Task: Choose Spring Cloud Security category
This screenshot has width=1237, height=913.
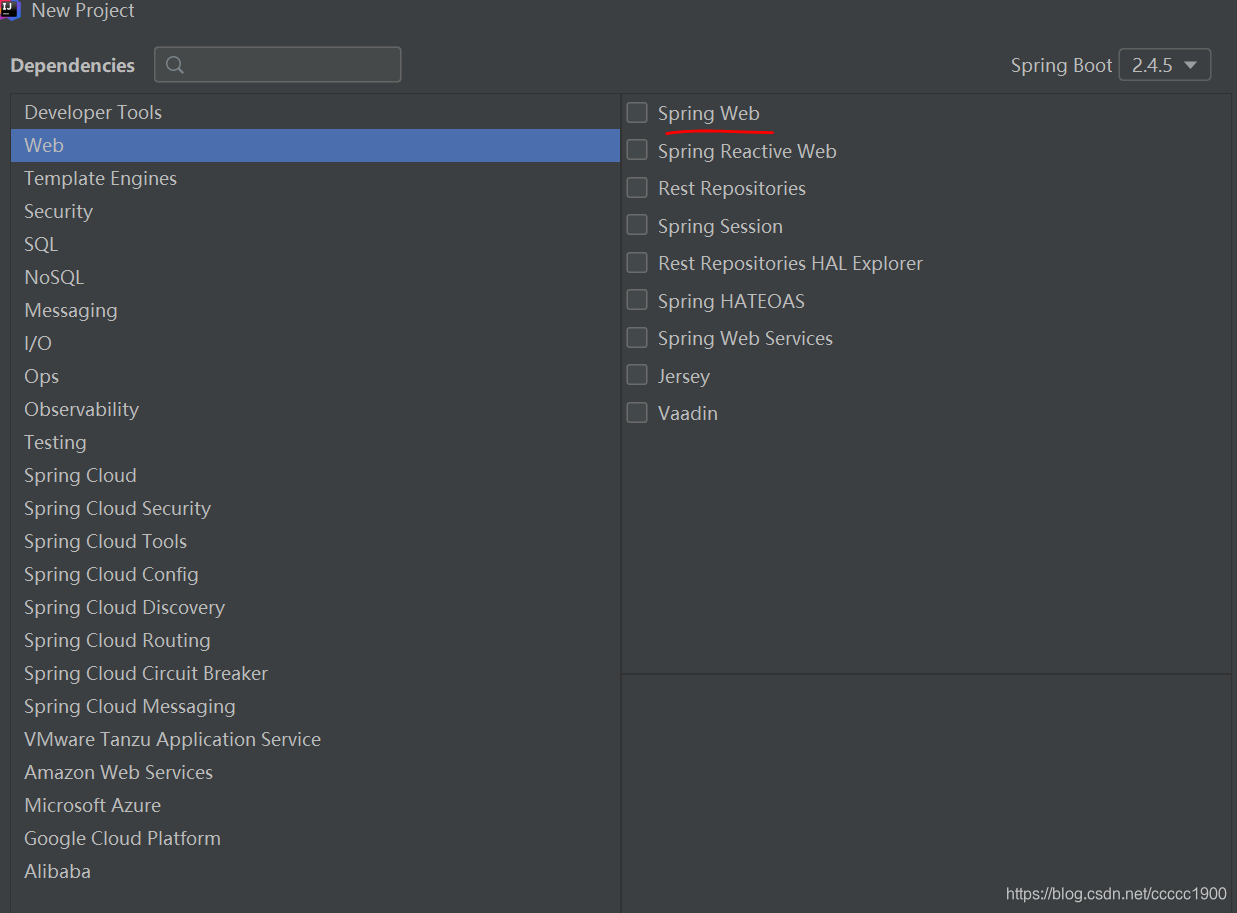Action: (315, 508)
